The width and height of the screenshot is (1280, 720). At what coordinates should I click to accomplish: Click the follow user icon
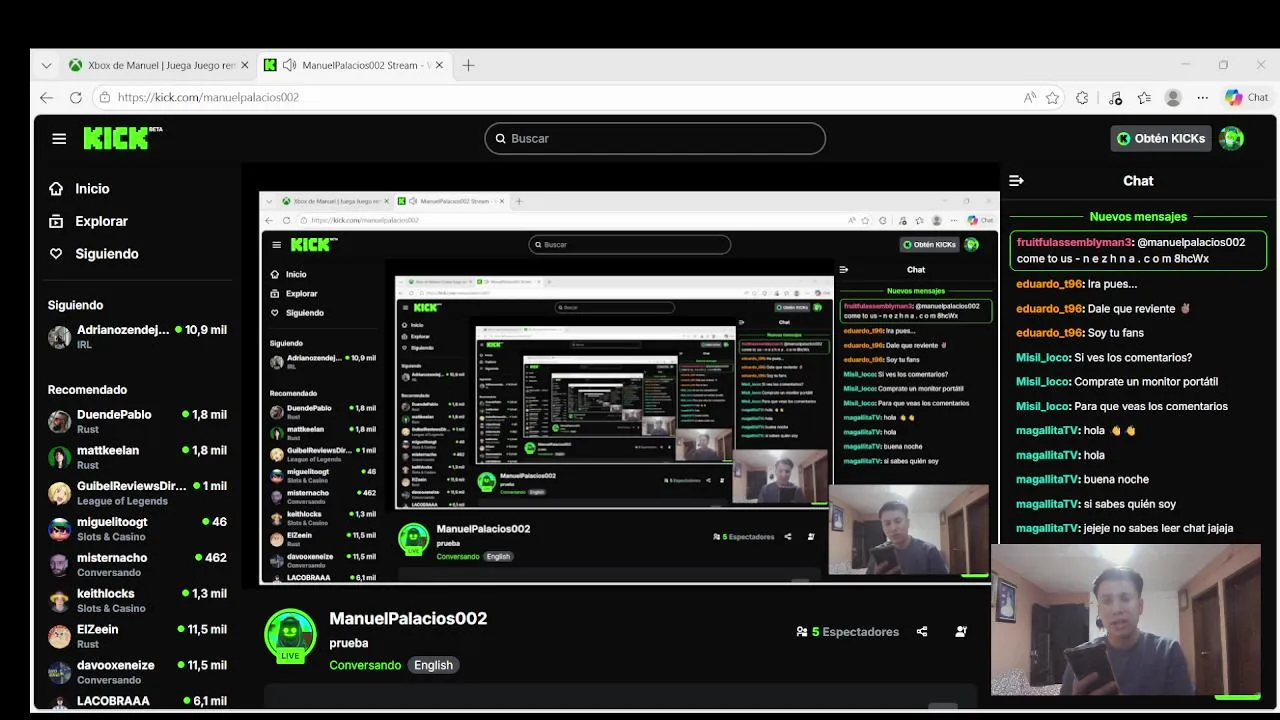(x=961, y=631)
